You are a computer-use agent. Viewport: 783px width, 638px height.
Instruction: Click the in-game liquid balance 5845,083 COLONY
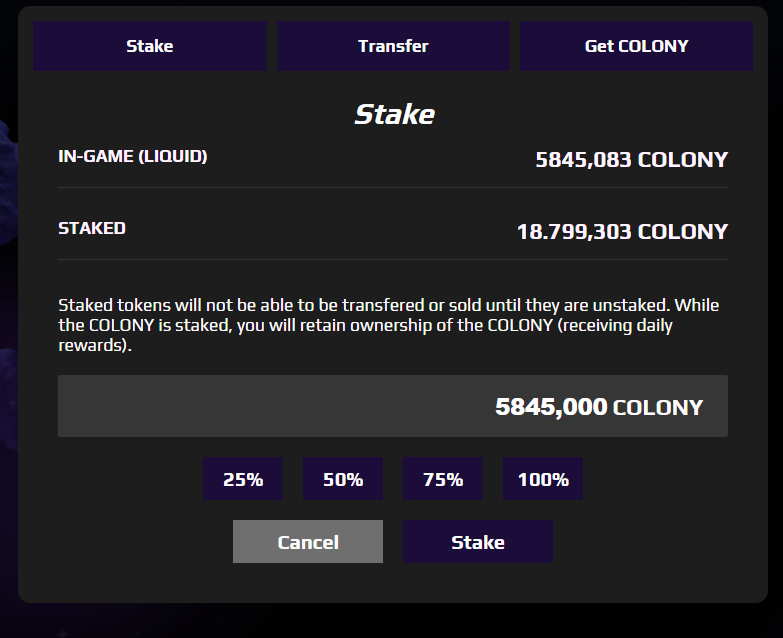632,160
